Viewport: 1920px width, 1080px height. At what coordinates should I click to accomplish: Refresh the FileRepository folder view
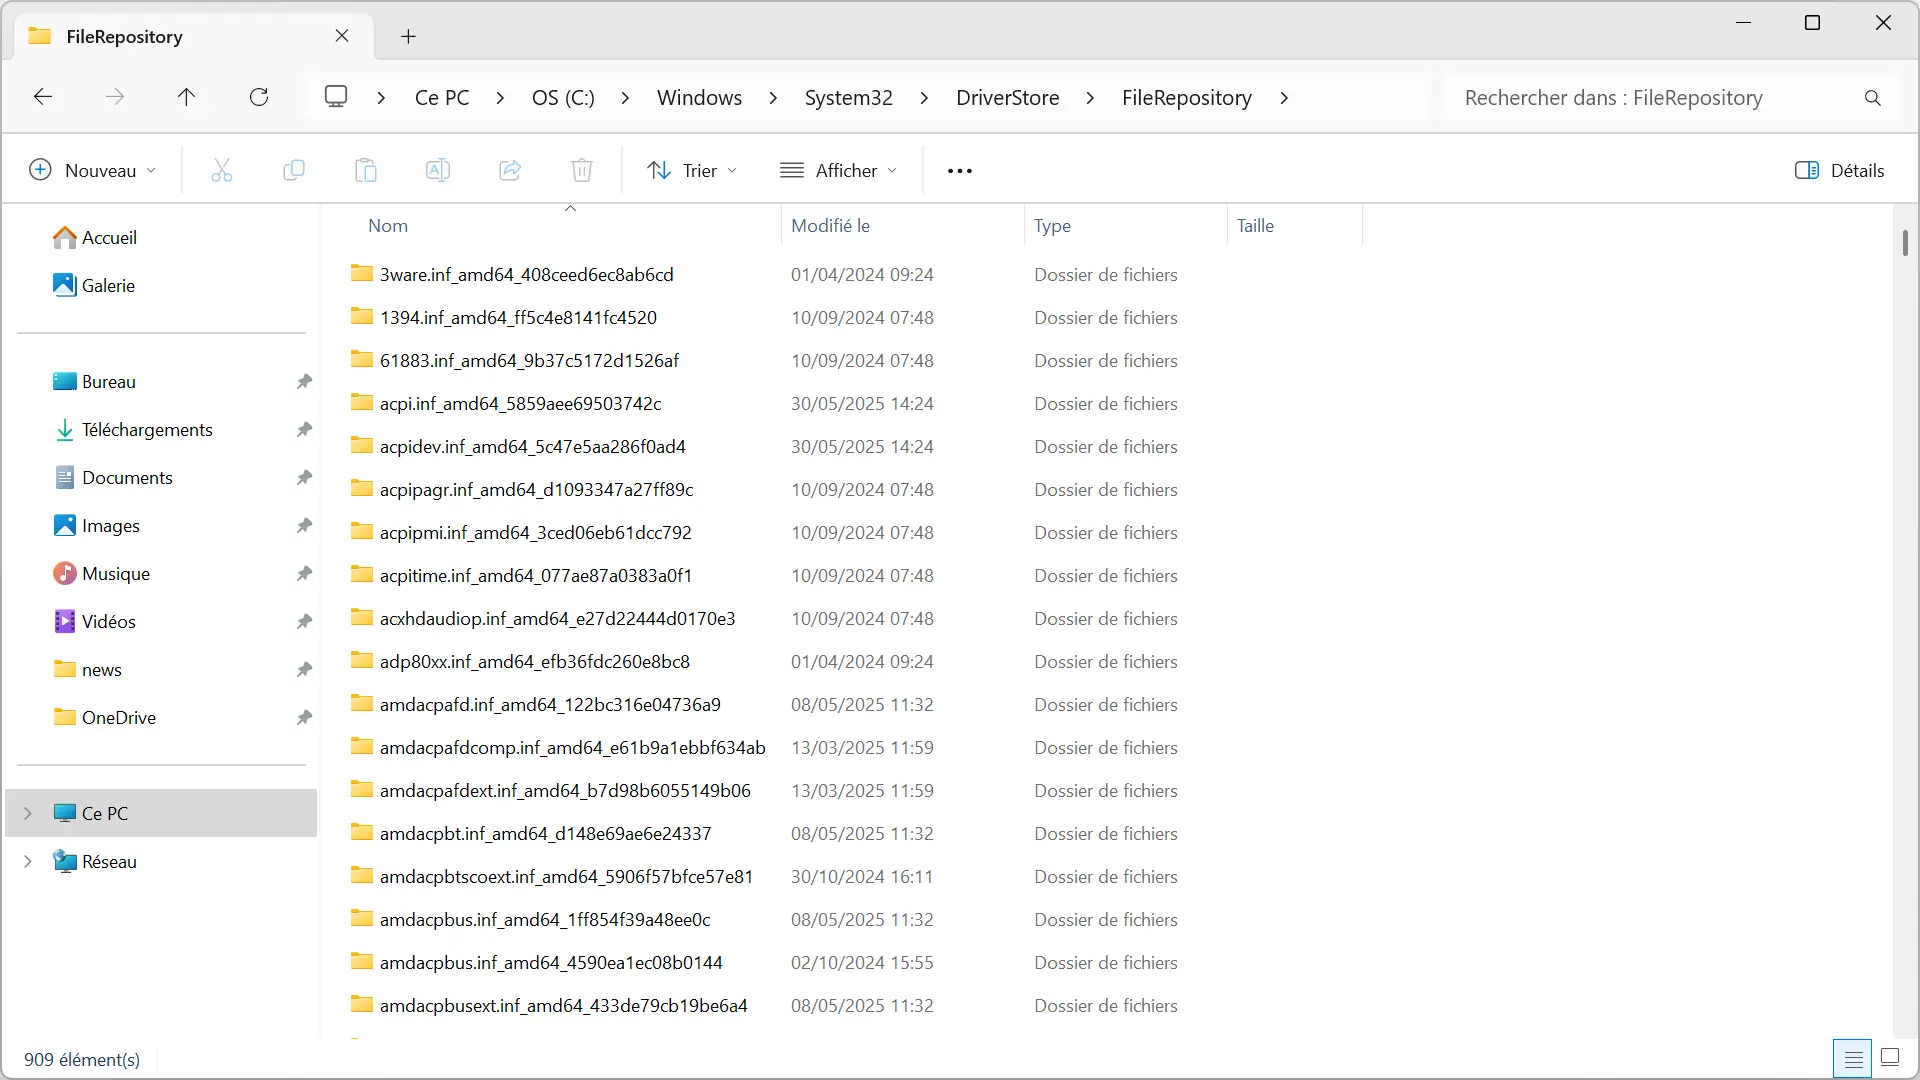[259, 97]
